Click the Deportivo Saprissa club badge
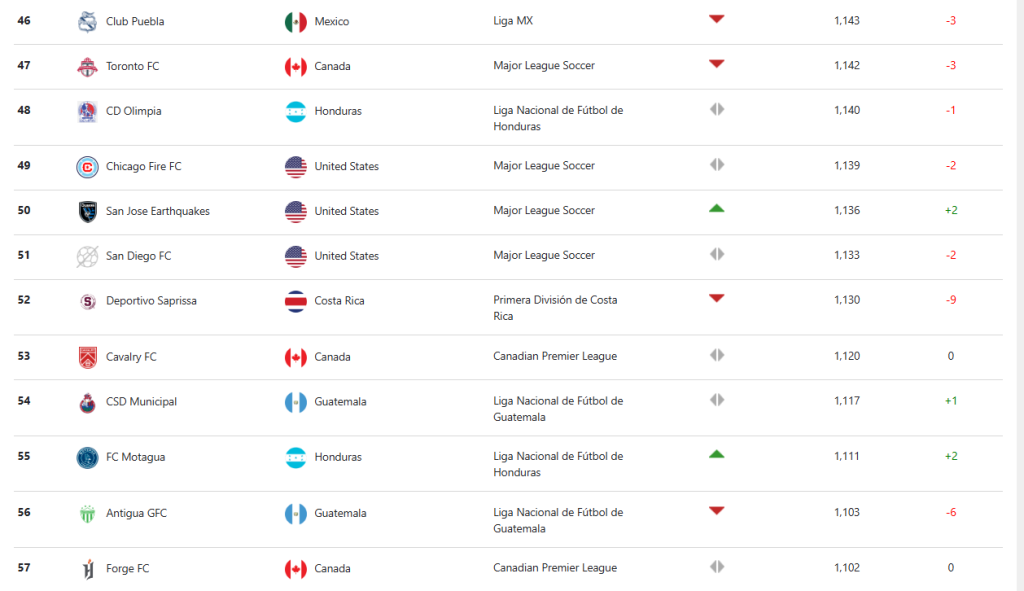This screenshot has height=591, width=1024. click(x=88, y=301)
